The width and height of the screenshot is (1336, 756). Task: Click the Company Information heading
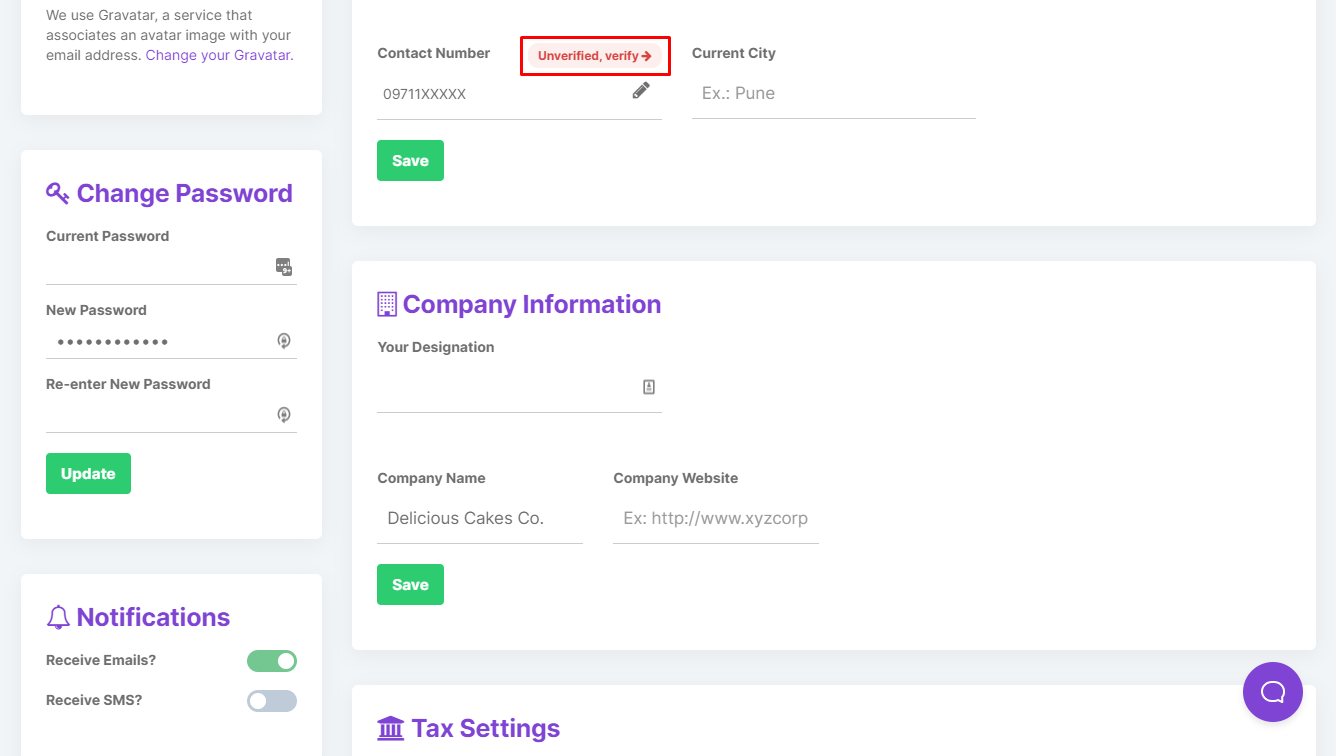click(532, 304)
